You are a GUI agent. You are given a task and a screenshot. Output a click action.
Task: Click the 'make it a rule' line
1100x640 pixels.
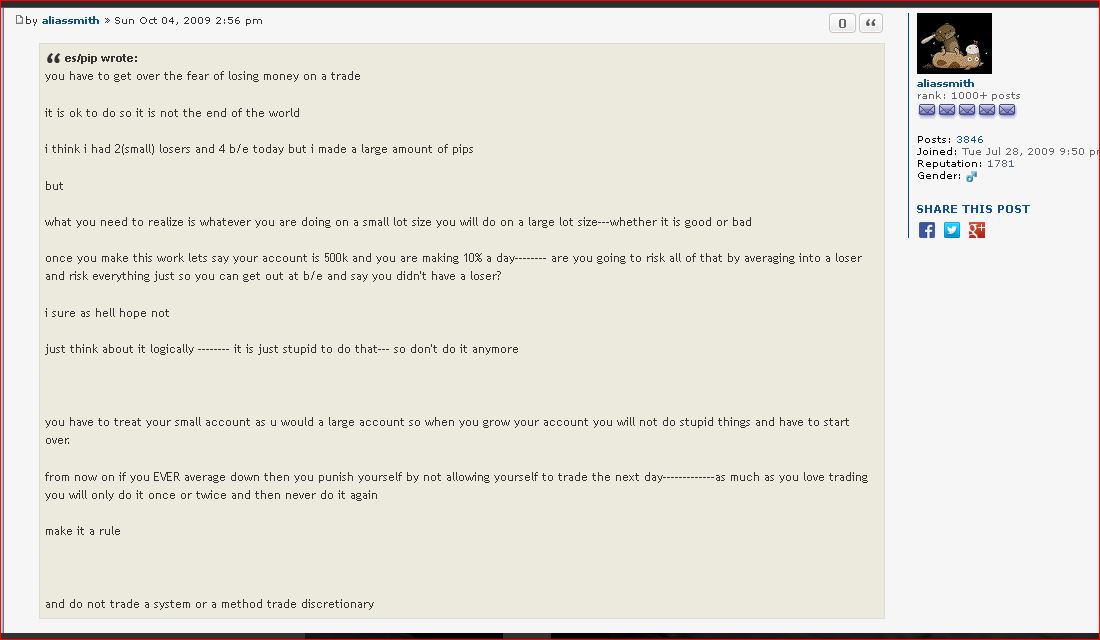(x=83, y=531)
